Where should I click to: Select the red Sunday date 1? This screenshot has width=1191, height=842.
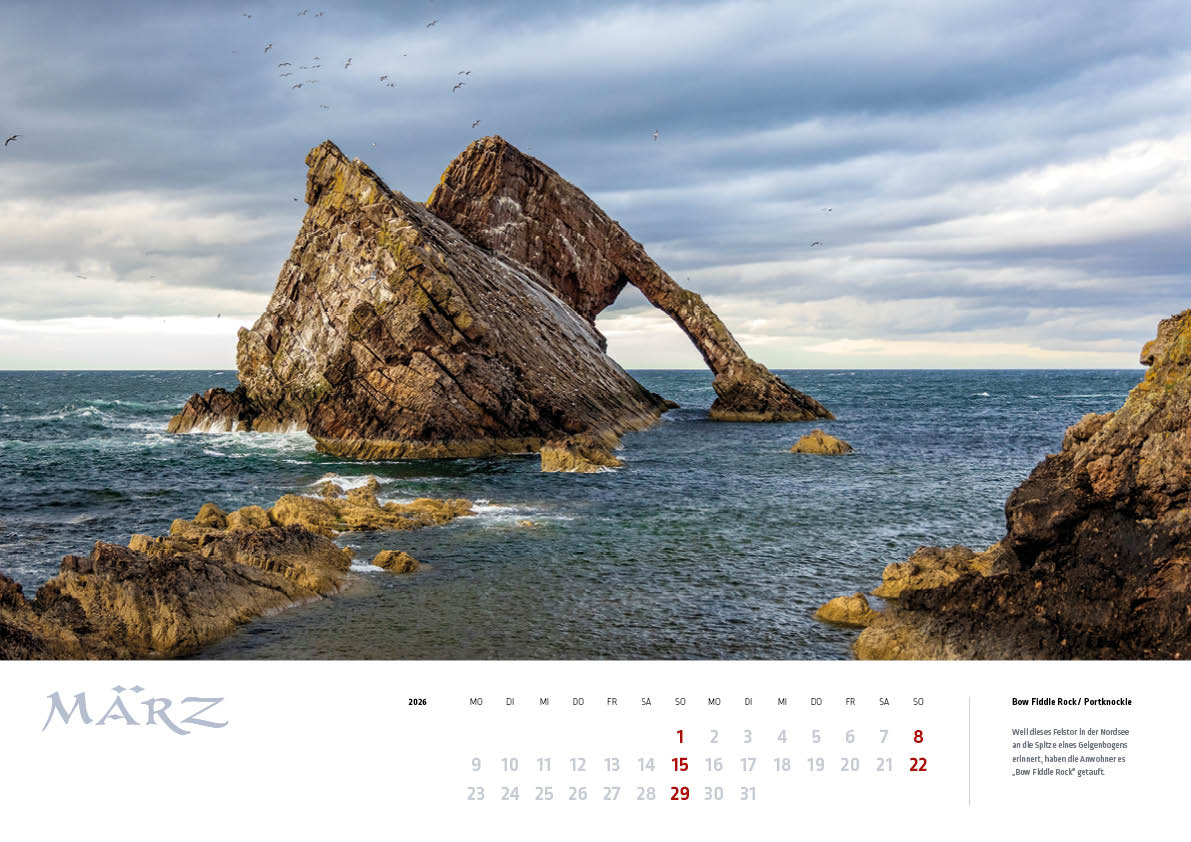pos(680,736)
